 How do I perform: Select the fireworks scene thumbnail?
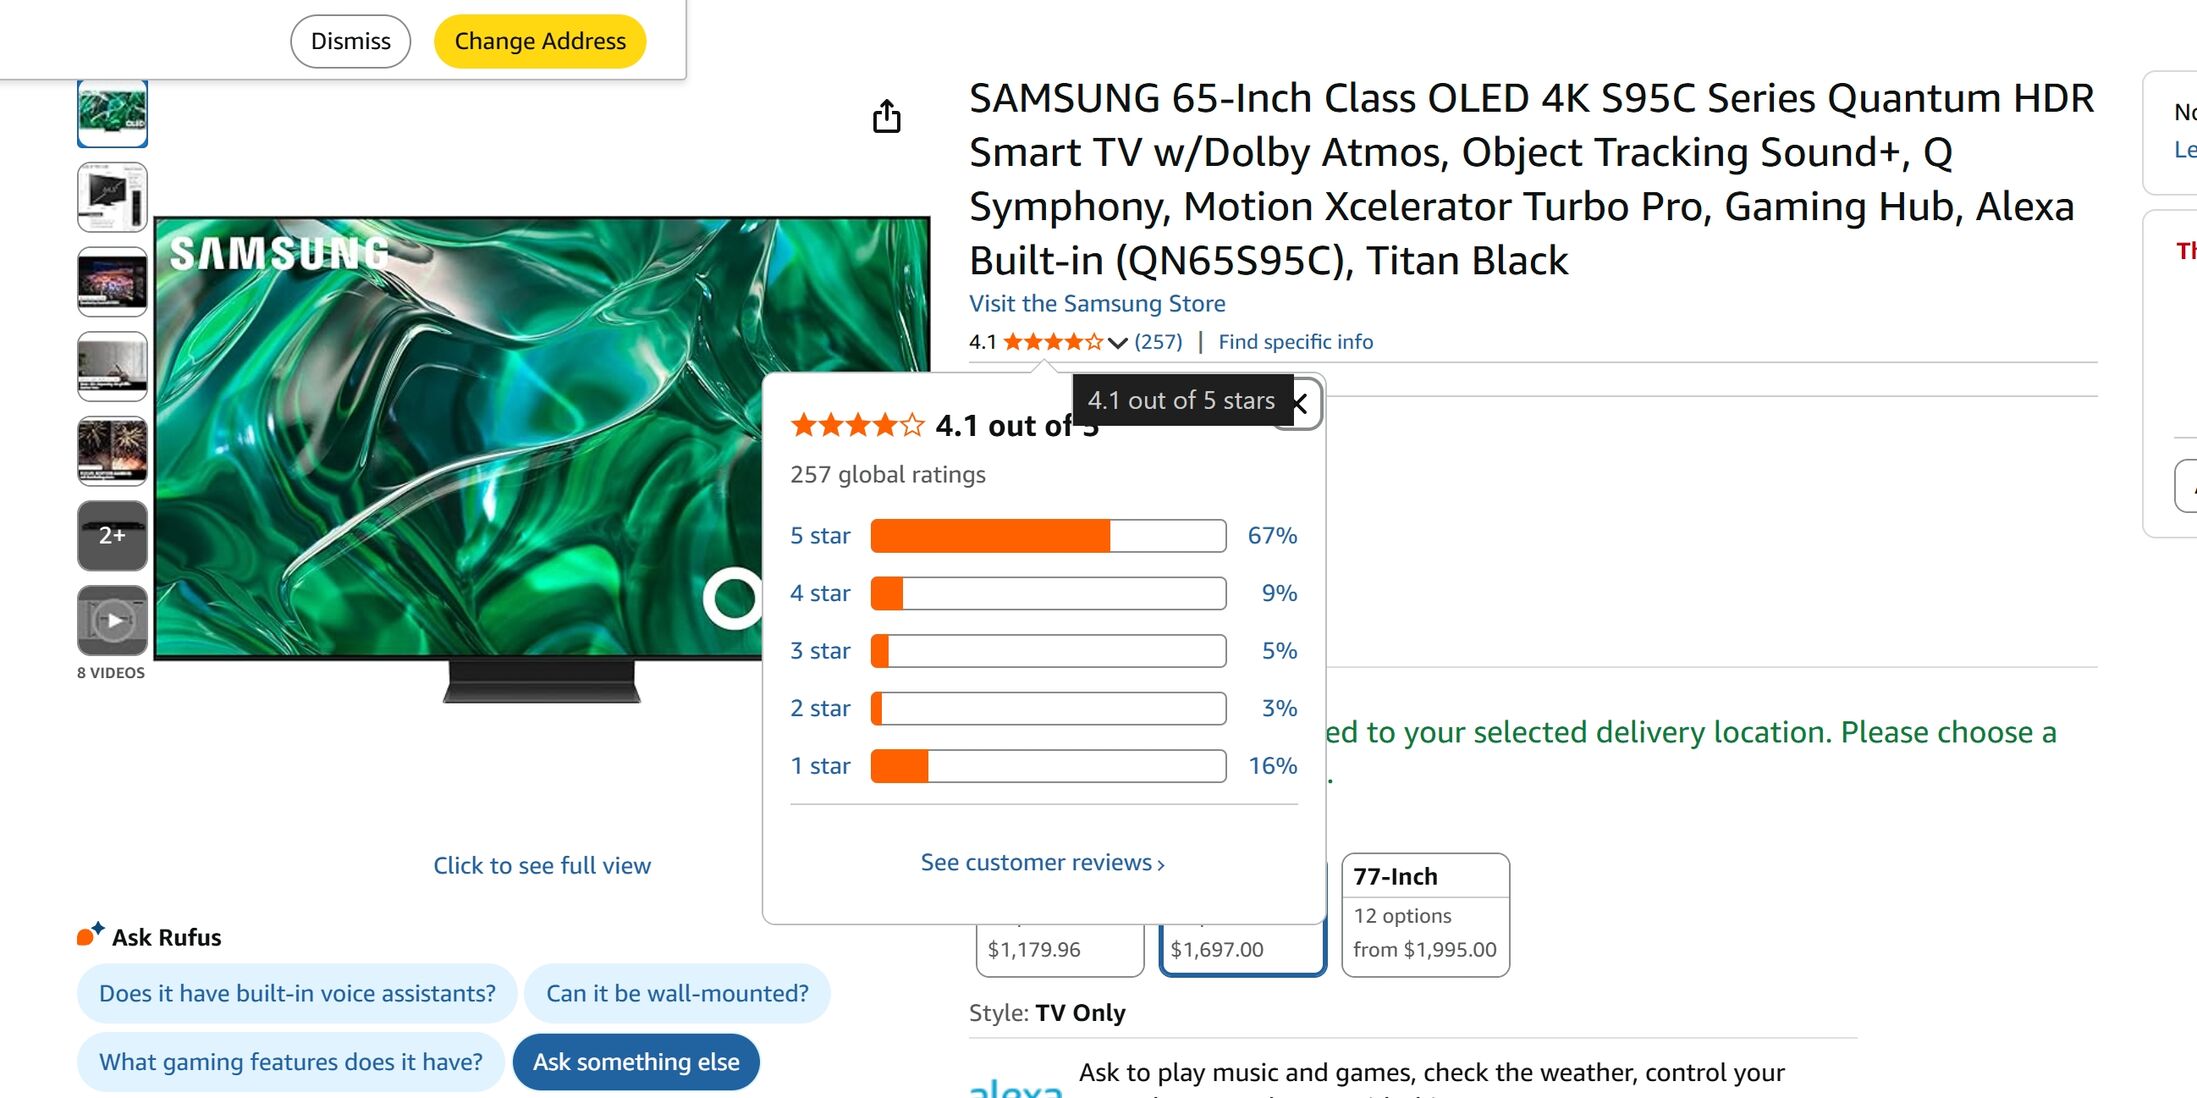113,451
